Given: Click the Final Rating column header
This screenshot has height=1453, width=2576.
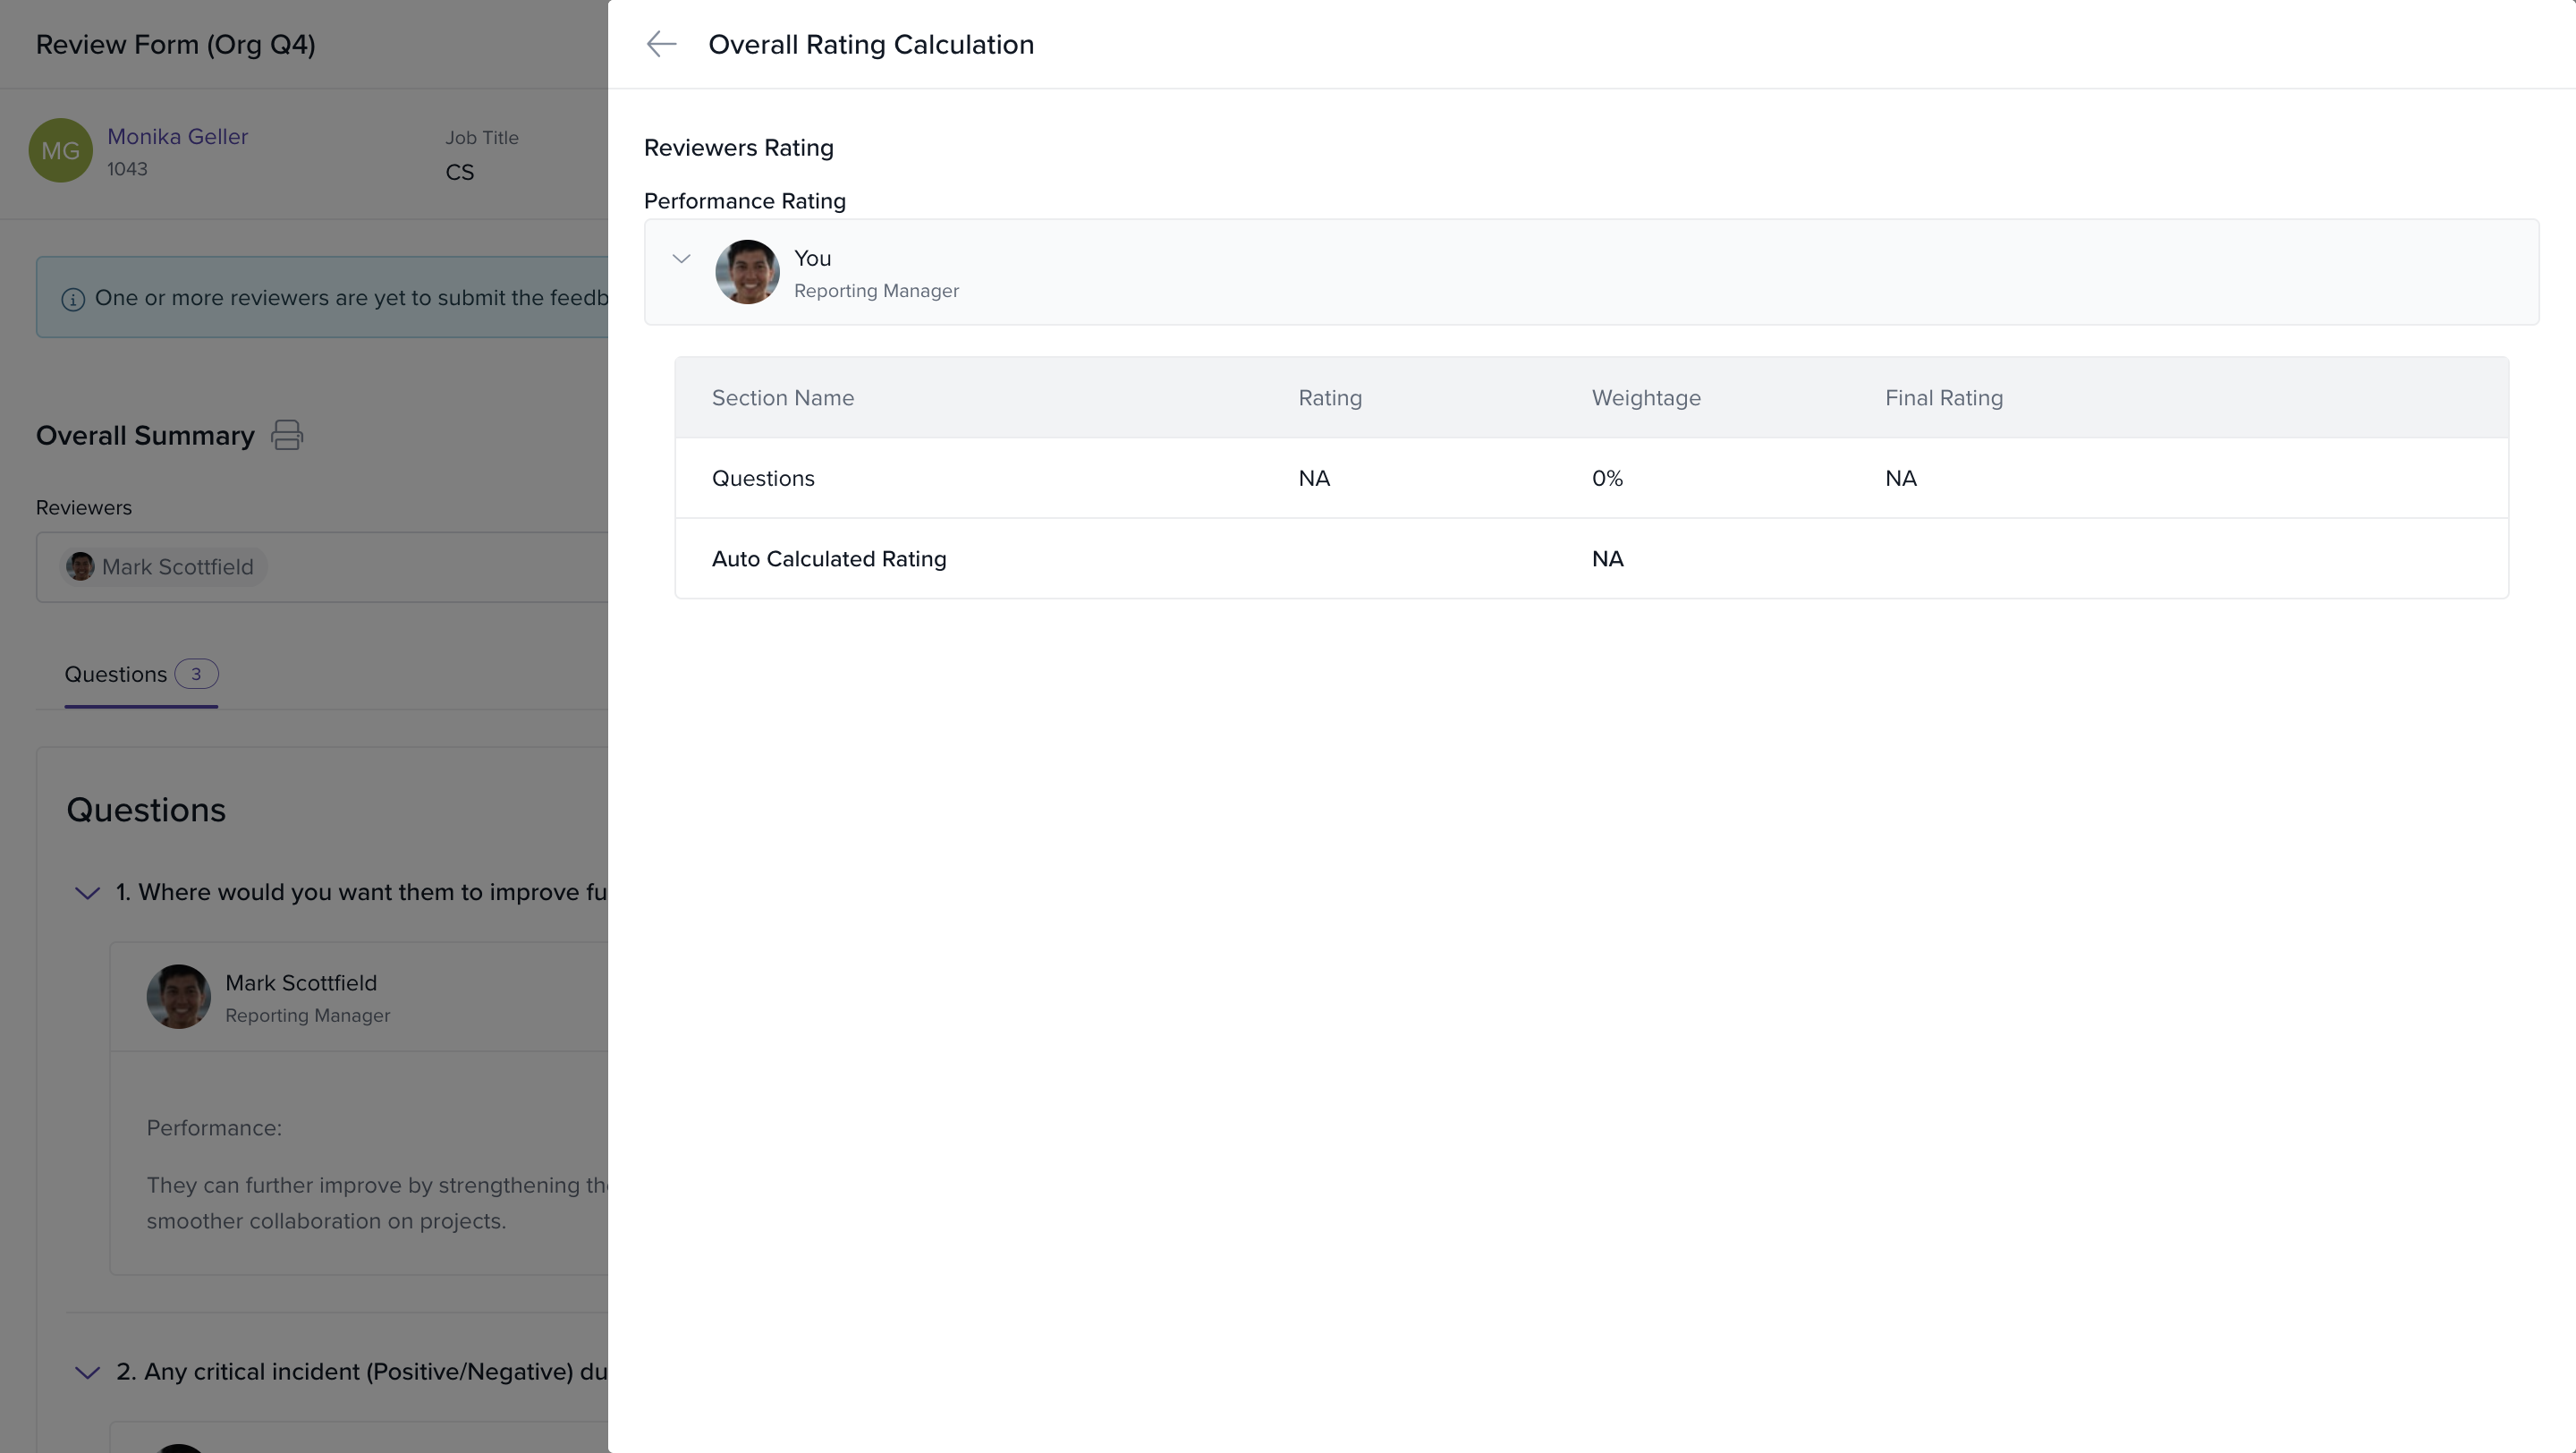Looking at the screenshot, I should click(1944, 398).
